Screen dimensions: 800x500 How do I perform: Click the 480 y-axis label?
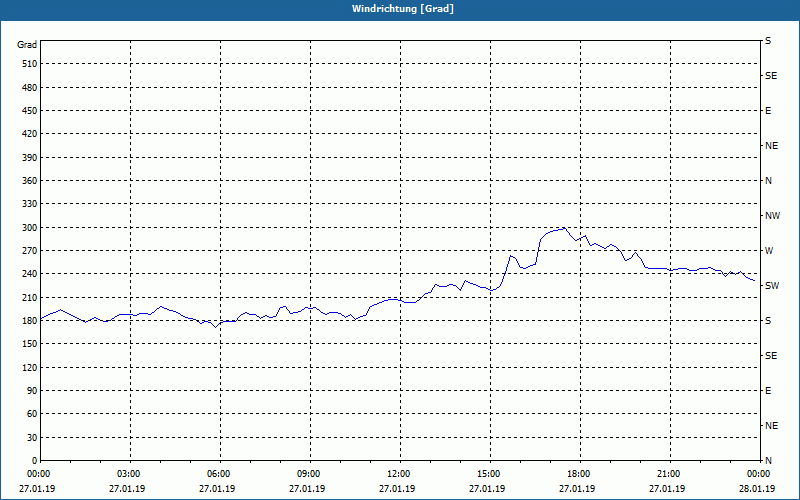pos(30,87)
